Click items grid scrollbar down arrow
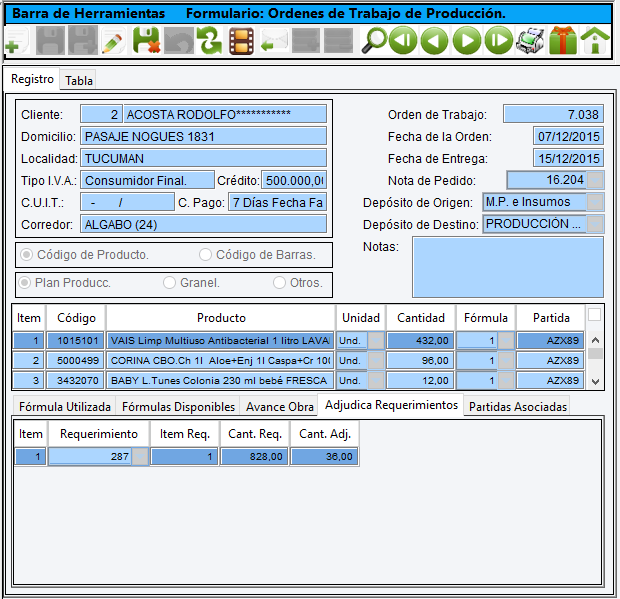This screenshot has height=599, width=620. coord(595,382)
